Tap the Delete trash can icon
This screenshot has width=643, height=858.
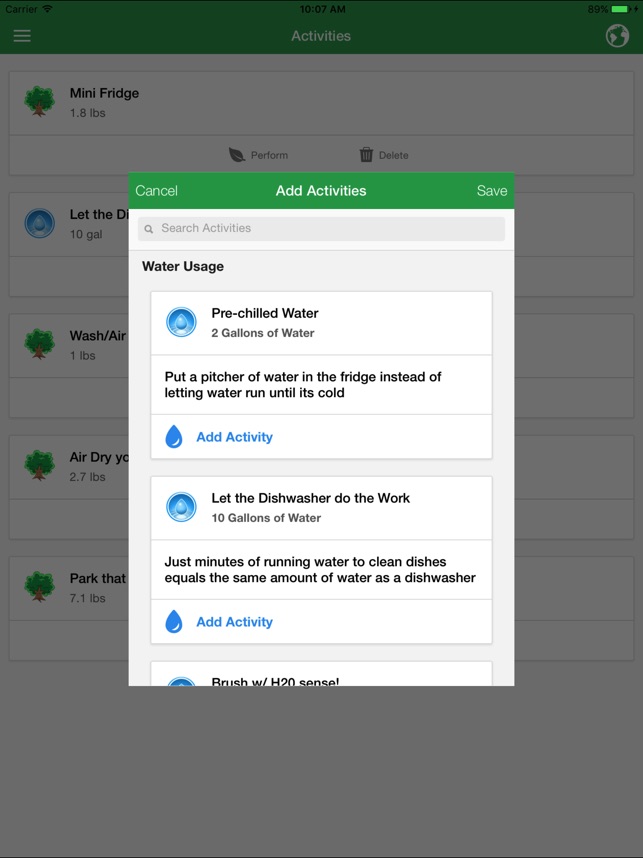(366, 155)
